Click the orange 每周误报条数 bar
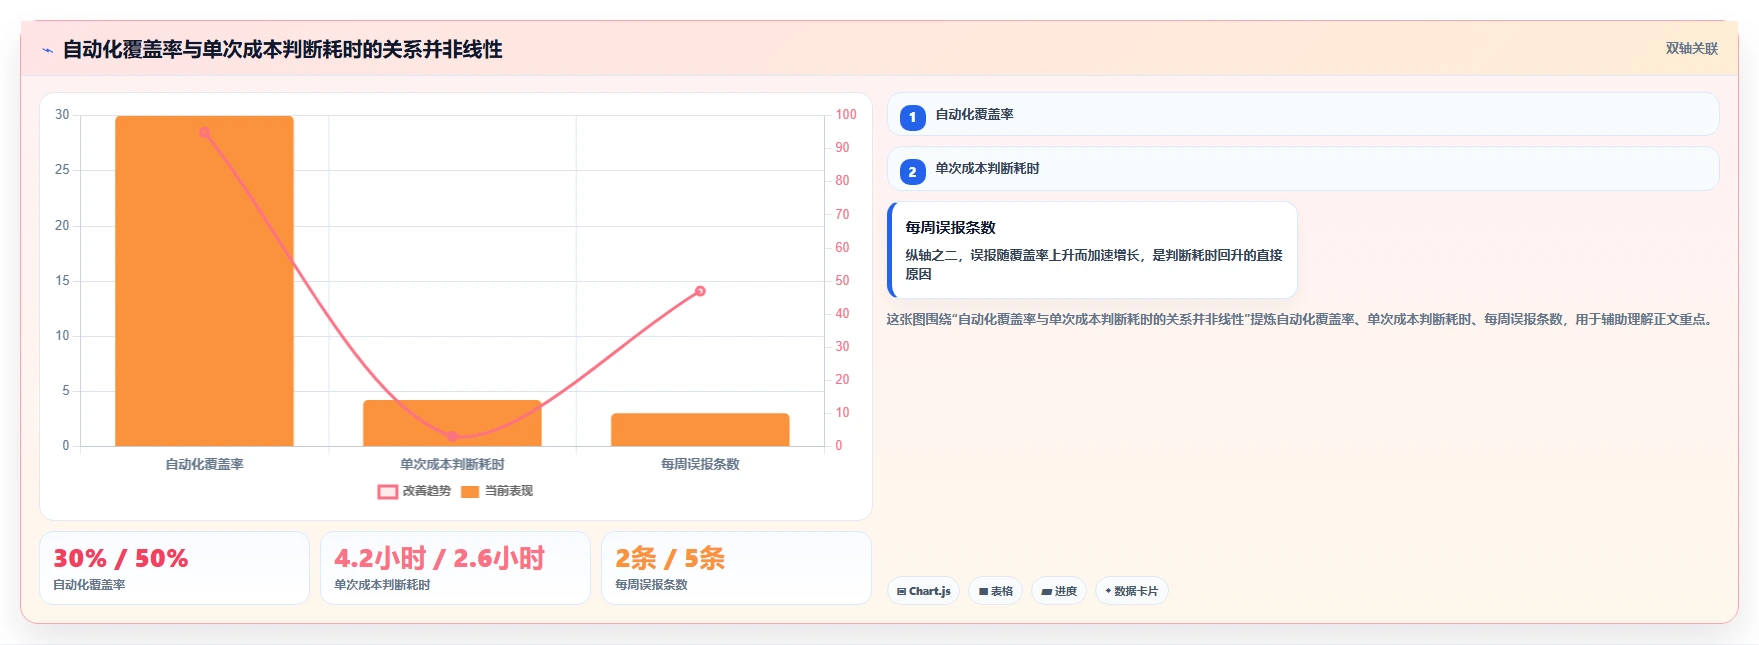The image size is (1759, 645). coord(700,430)
